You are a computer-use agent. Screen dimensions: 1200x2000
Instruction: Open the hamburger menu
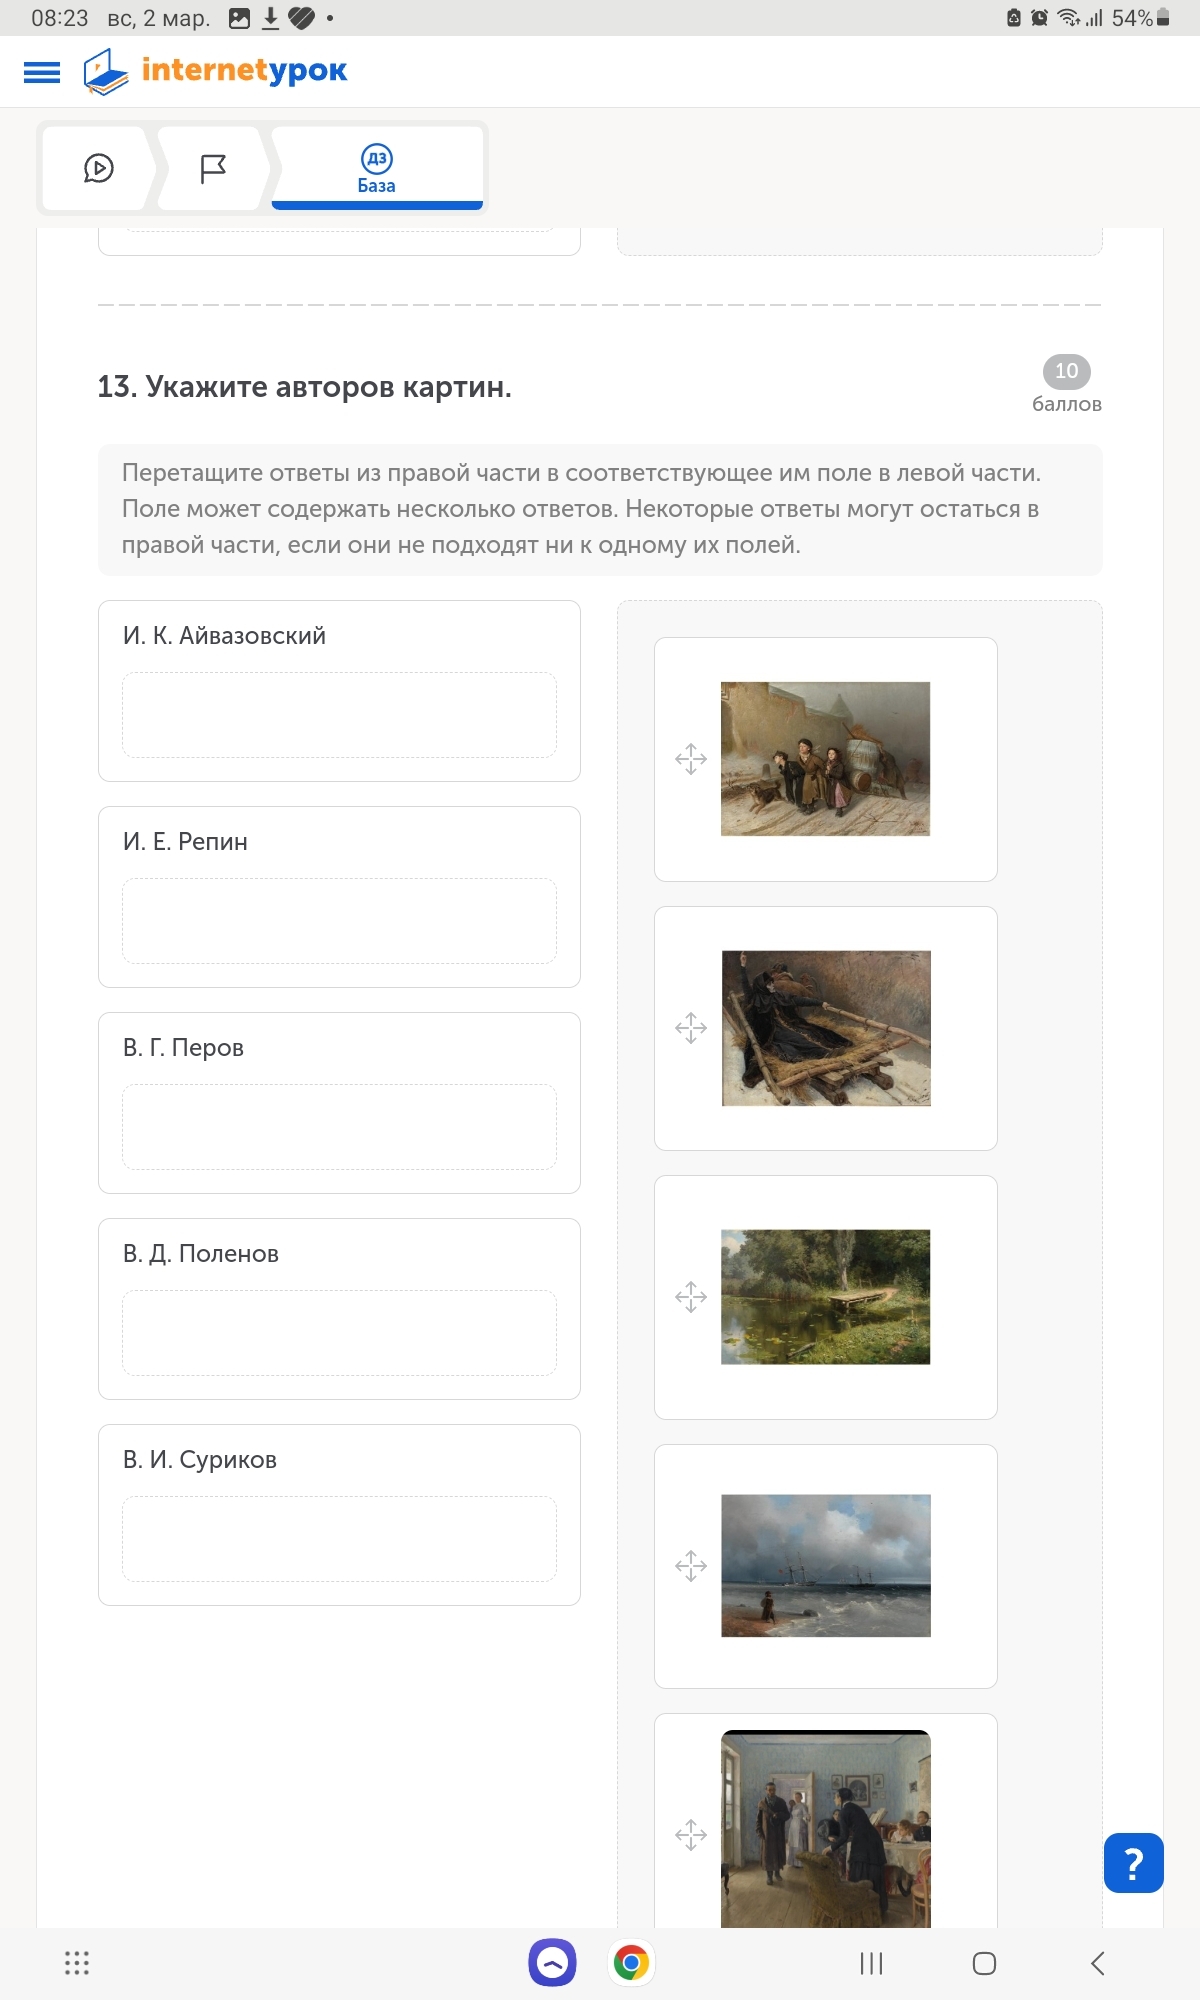pyautogui.click(x=42, y=72)
